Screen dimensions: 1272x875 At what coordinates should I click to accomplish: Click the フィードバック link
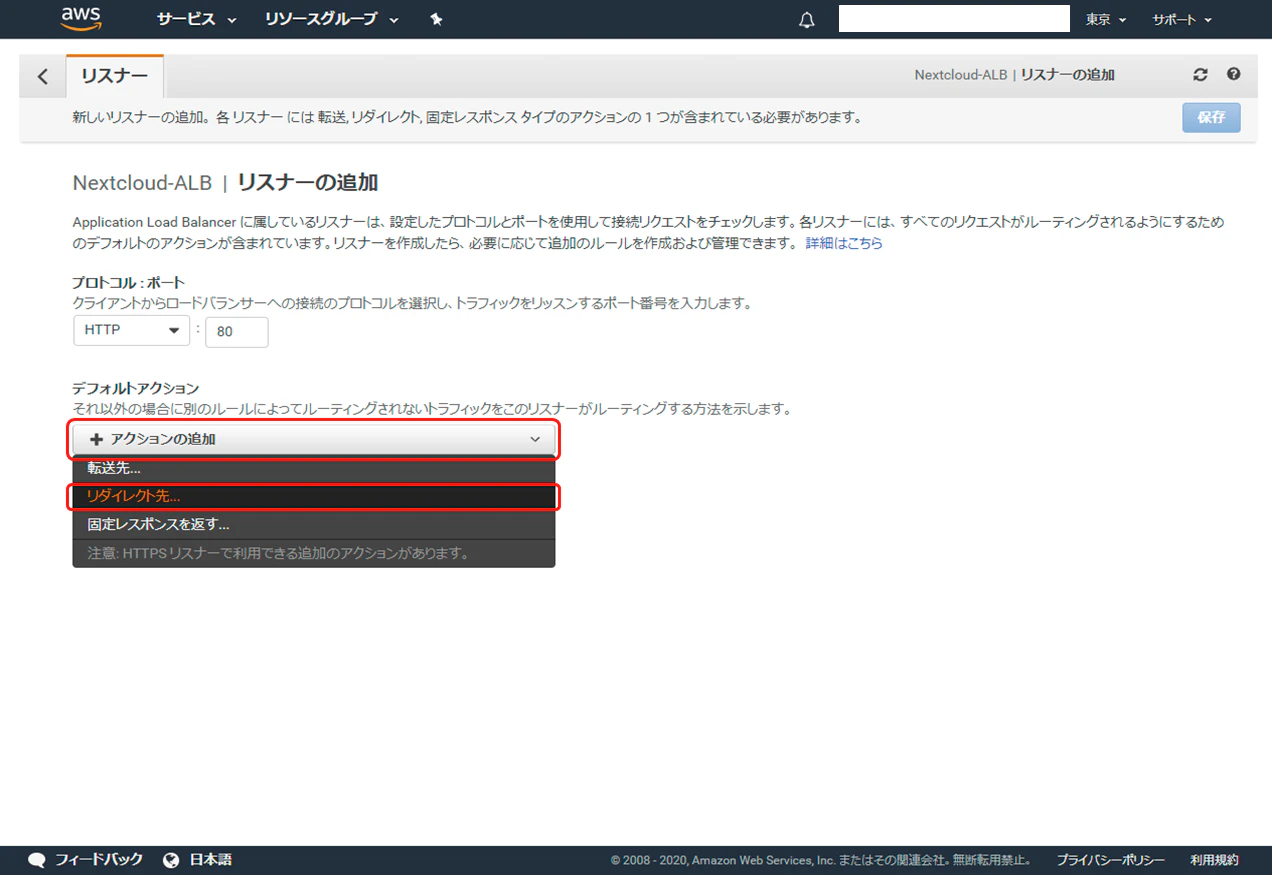[x=99, y=860]
